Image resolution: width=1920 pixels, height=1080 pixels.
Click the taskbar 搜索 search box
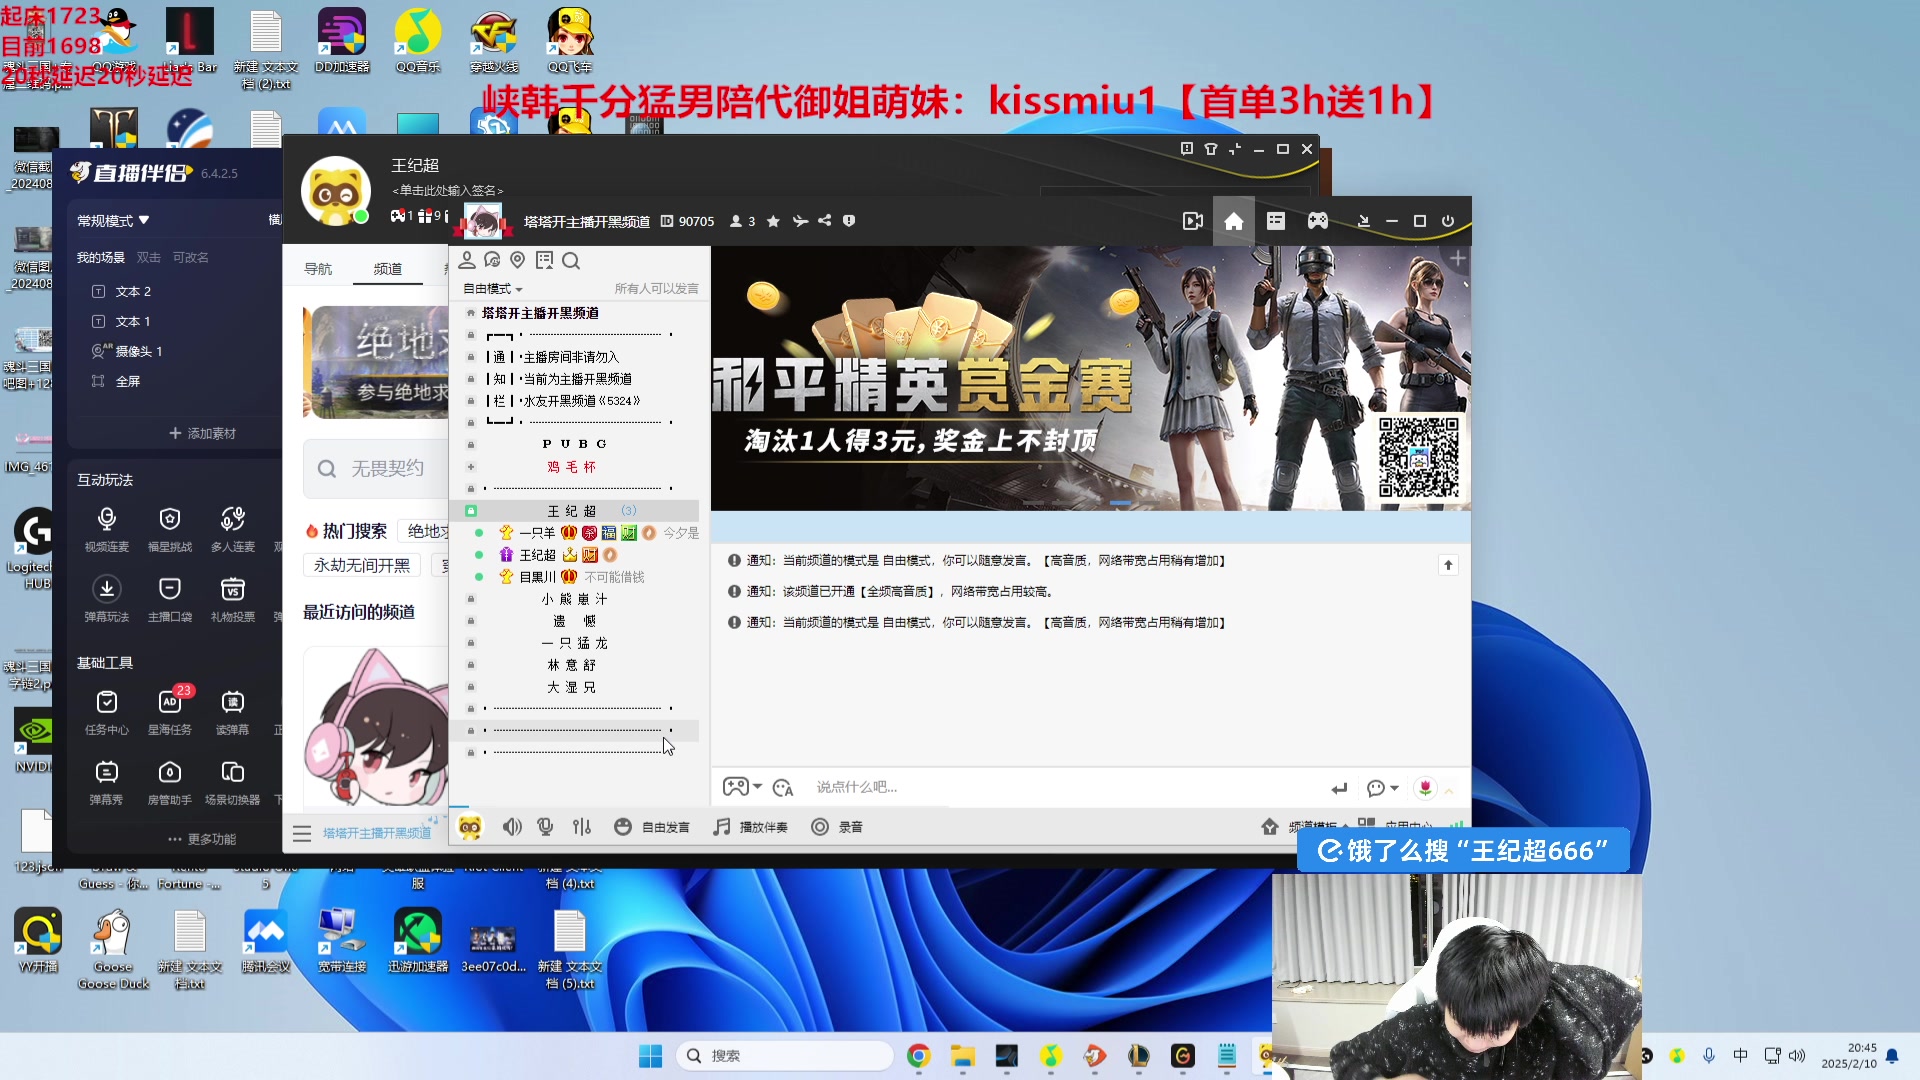(785, 1056)
